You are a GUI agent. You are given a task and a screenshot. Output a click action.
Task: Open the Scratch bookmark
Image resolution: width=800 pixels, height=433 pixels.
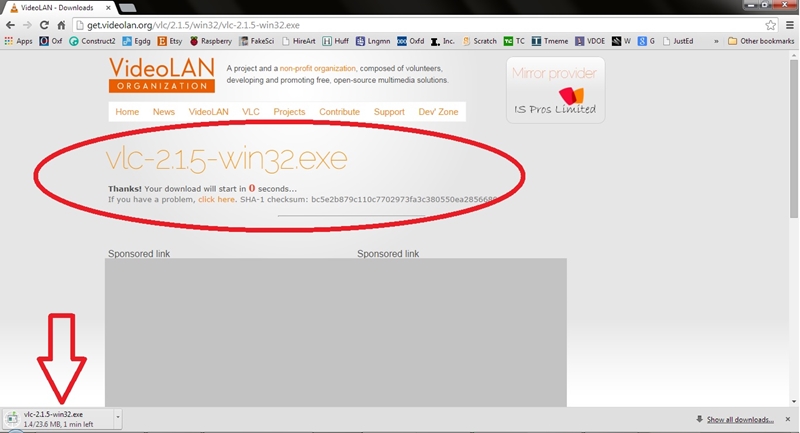pos(479,41)
